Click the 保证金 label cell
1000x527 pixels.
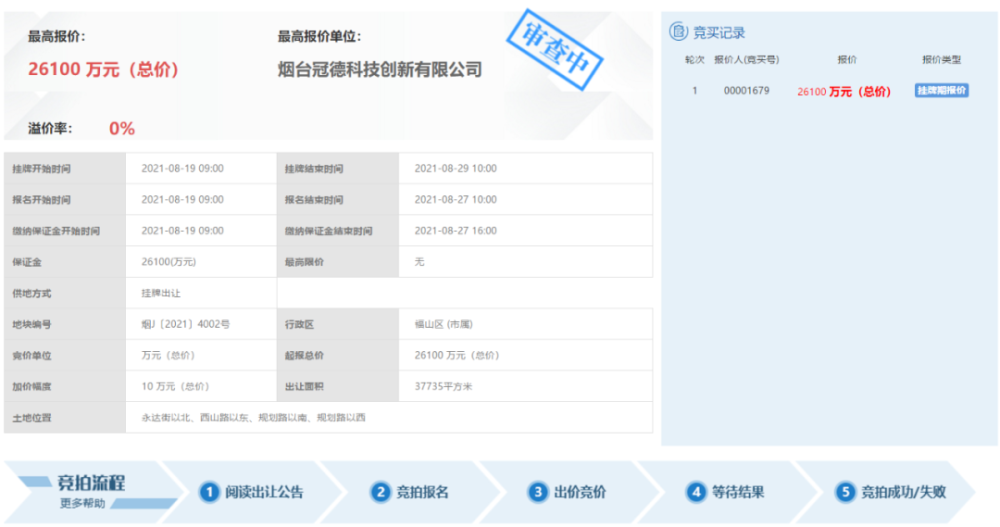click(65, 262)
